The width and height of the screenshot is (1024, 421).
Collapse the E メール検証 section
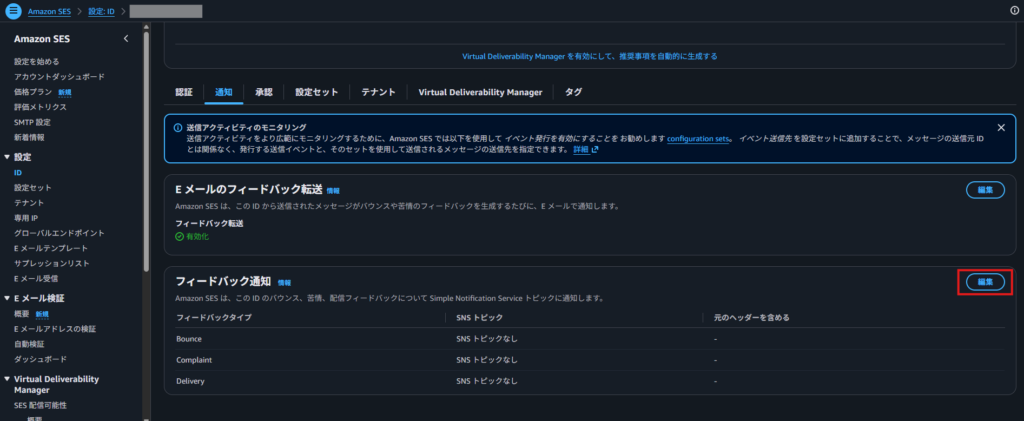pos(7,298)
